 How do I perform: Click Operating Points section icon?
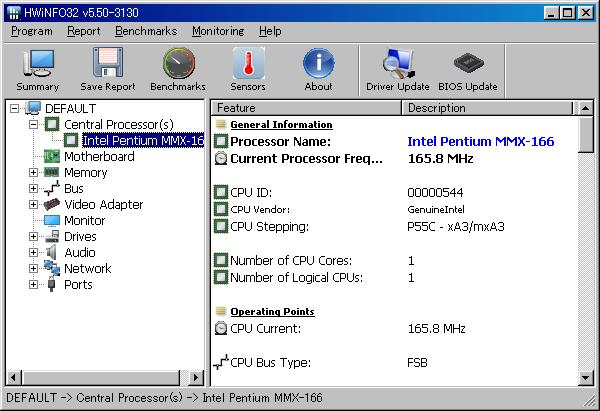(221, 312)
